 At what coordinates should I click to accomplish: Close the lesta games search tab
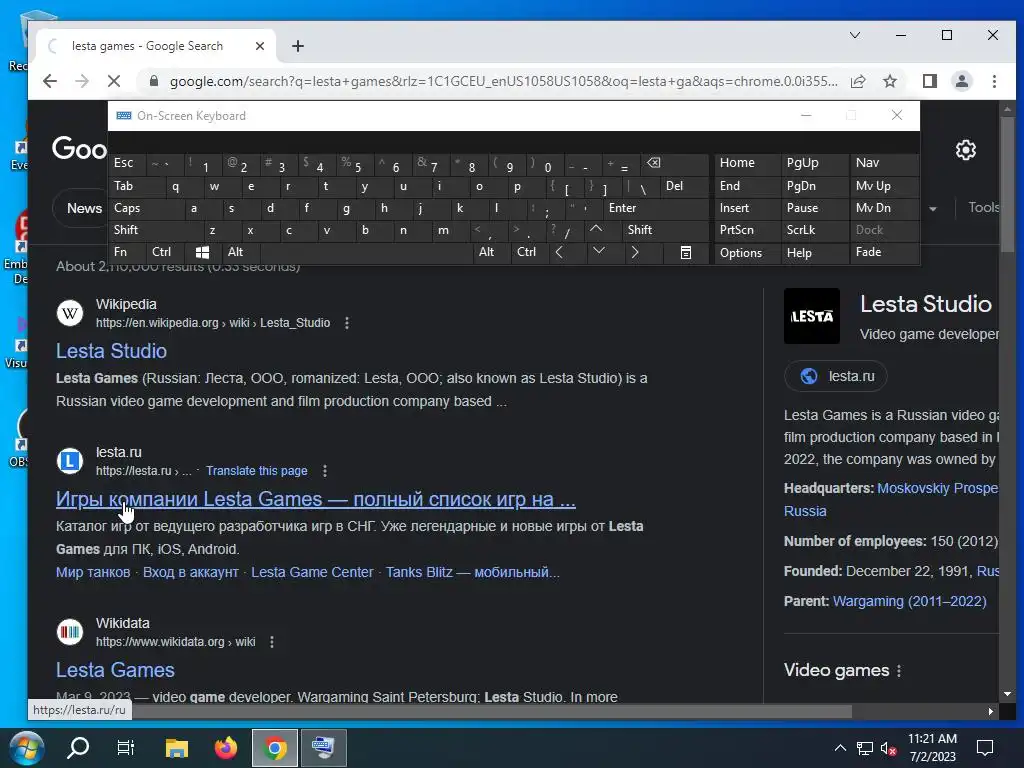coord(260,46)
